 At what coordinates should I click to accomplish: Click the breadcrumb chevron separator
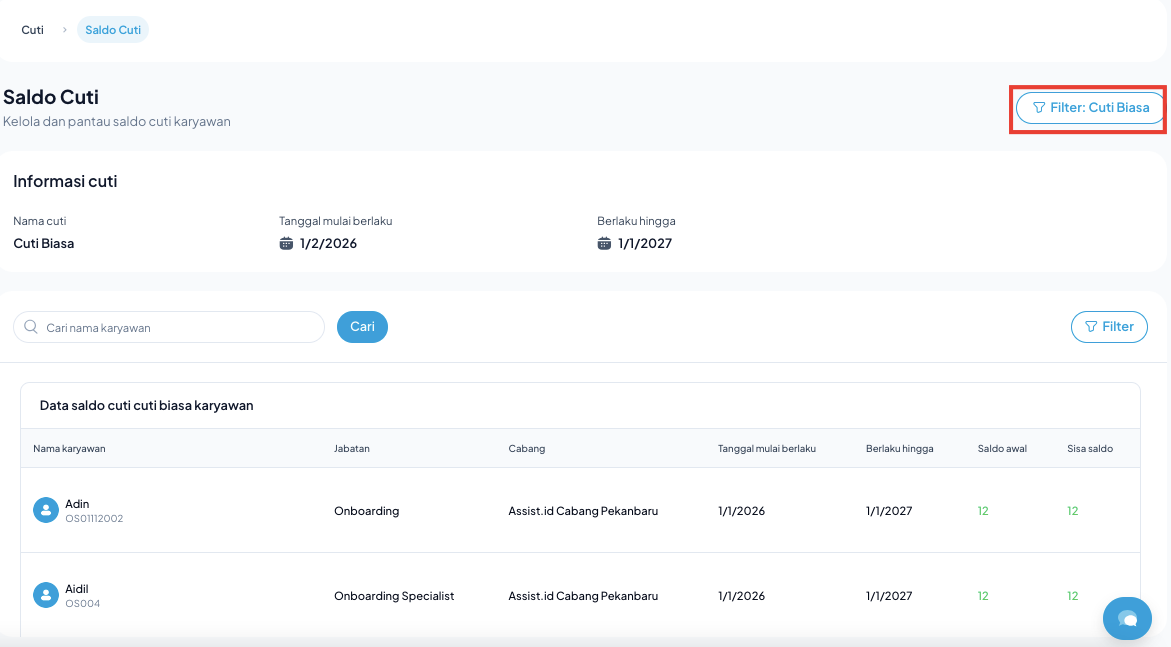click(x=65, y=30)
